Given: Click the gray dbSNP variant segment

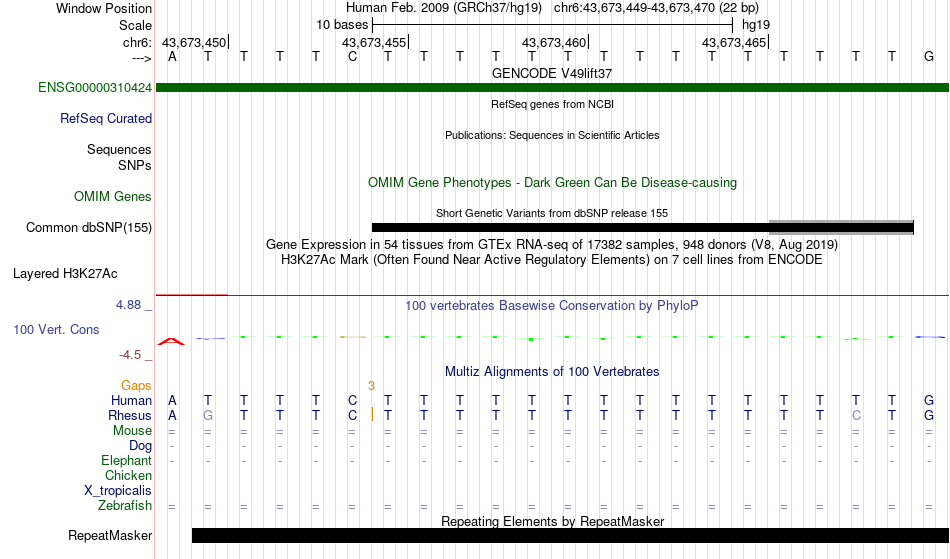Looking at the screenshot, I should click(x=841, y=228).
